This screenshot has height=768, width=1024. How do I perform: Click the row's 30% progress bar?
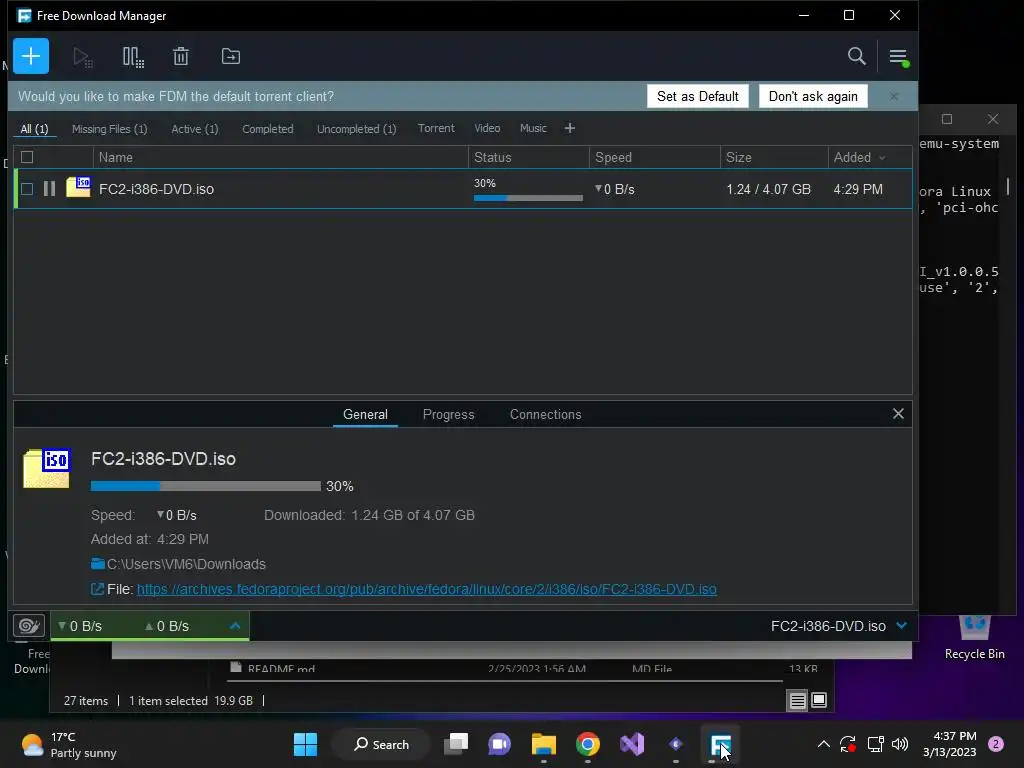[528, 197]
